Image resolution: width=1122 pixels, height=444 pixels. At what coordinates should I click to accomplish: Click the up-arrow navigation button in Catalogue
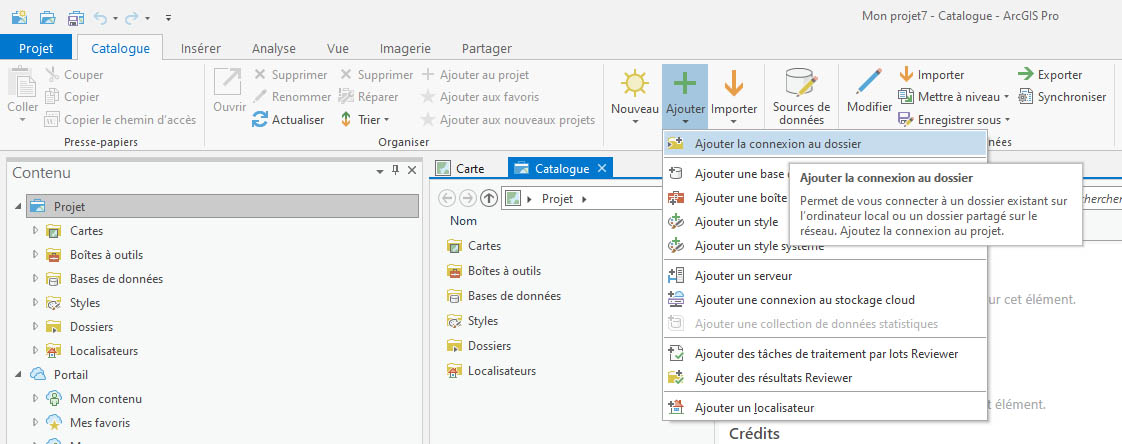tap(489, 199)
